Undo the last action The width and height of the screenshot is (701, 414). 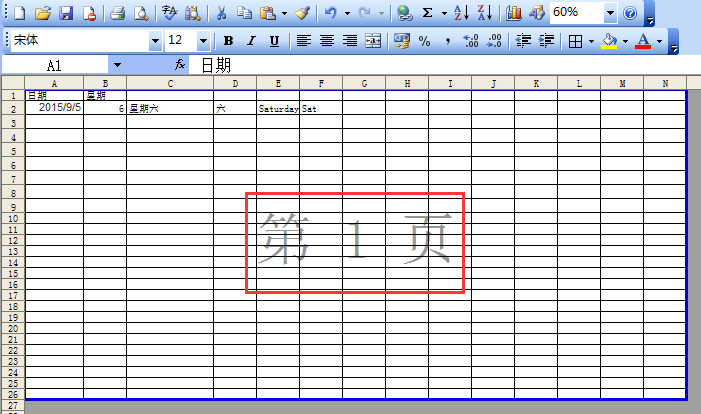(x=331, y=13)
